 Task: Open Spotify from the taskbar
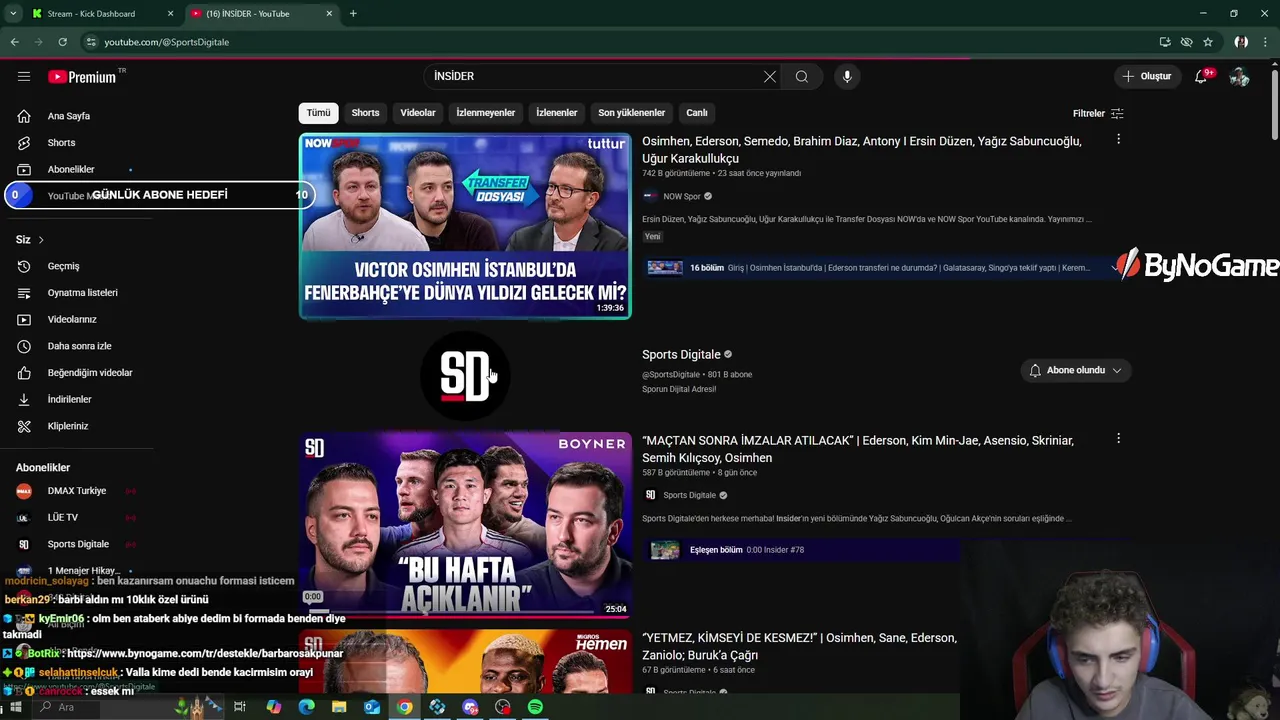point(536,707)
